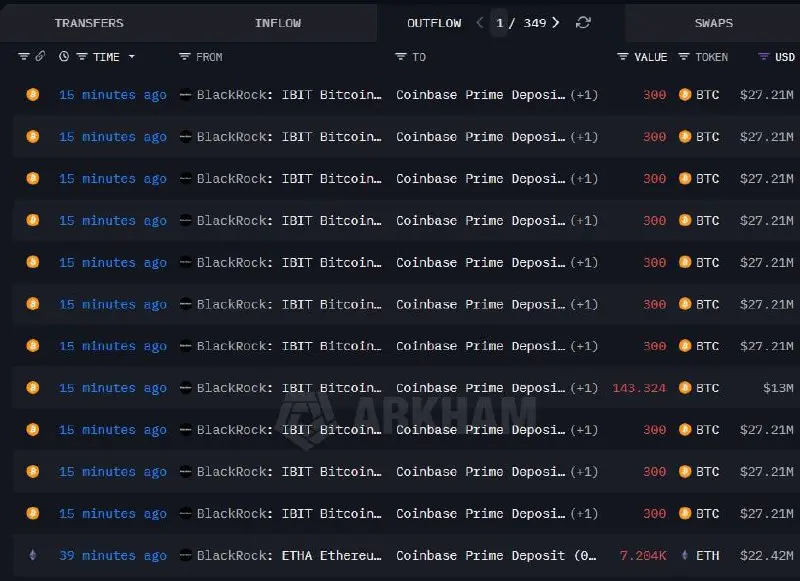Click the VALUE column header label
Screen dimensions: 800x581
(651, 57)
